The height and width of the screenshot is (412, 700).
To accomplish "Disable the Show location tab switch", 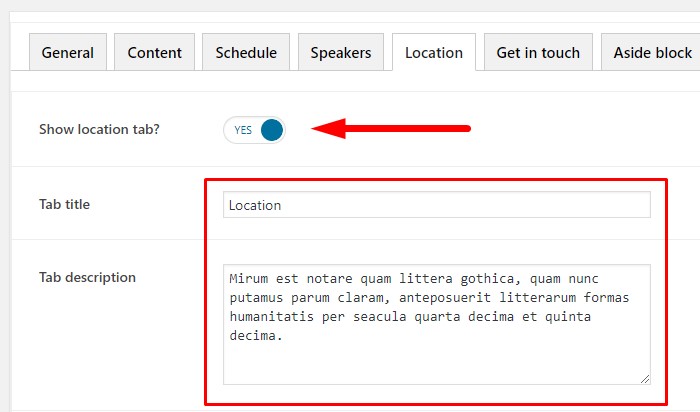I will 254,130.
